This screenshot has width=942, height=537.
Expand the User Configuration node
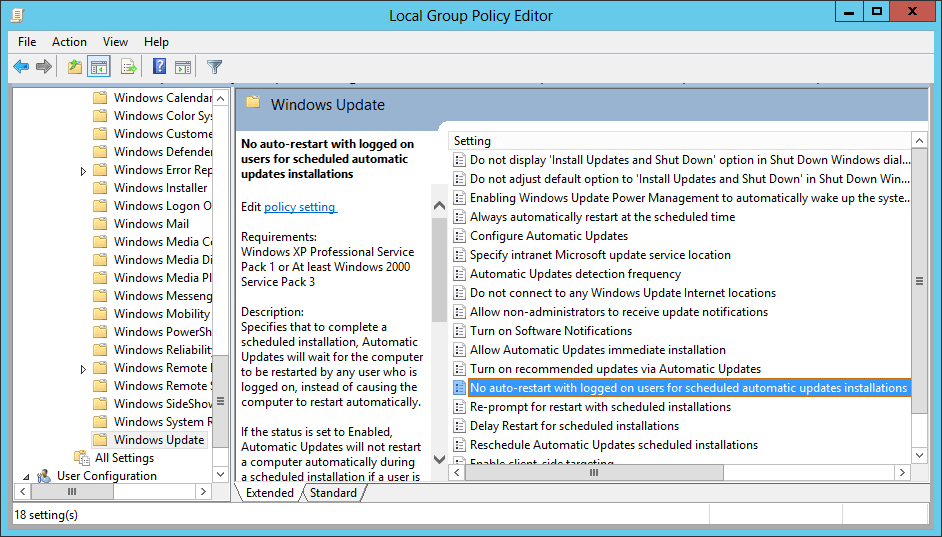coord(28,477)
